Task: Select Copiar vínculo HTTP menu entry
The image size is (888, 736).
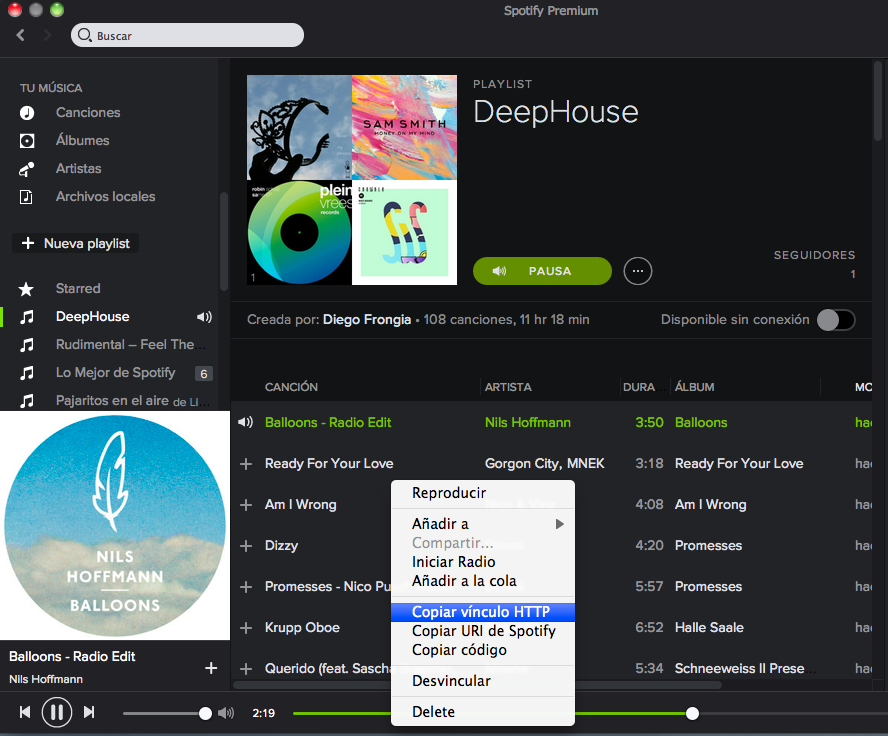Action: (481, 612)
